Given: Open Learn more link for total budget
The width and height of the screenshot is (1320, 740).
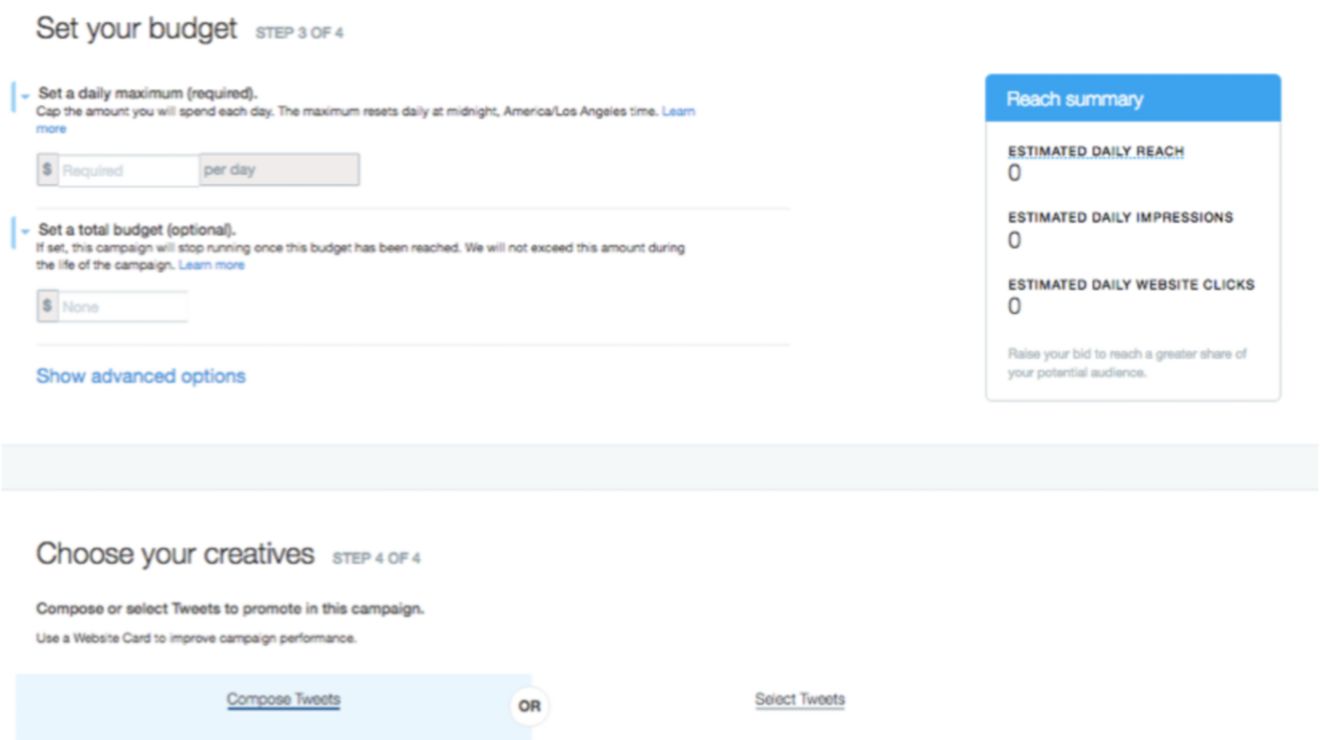Looking at the screenshot, I should (x=211, y=265).
